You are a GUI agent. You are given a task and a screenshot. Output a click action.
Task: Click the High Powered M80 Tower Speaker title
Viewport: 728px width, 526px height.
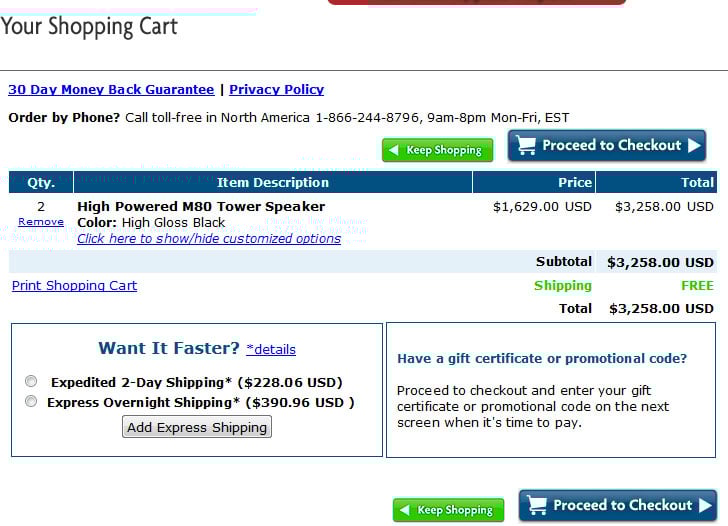201,206
